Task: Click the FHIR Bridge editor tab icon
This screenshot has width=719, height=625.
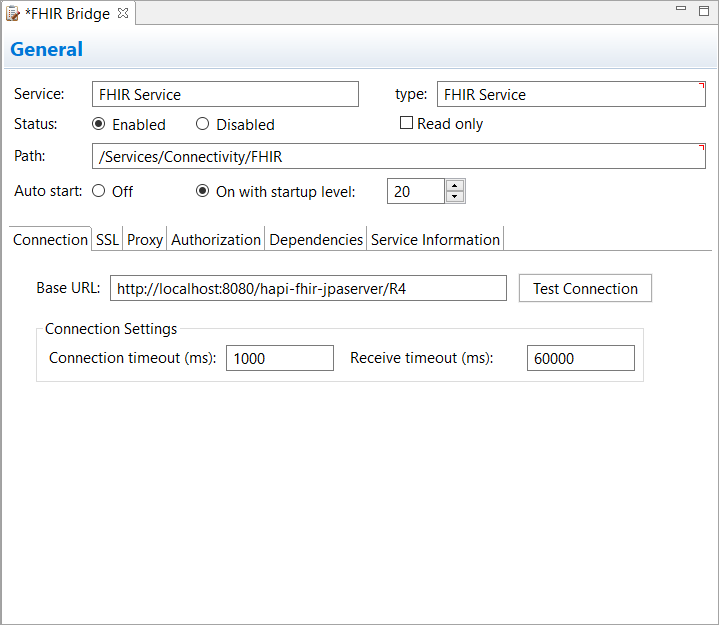Action: point(12,14)
